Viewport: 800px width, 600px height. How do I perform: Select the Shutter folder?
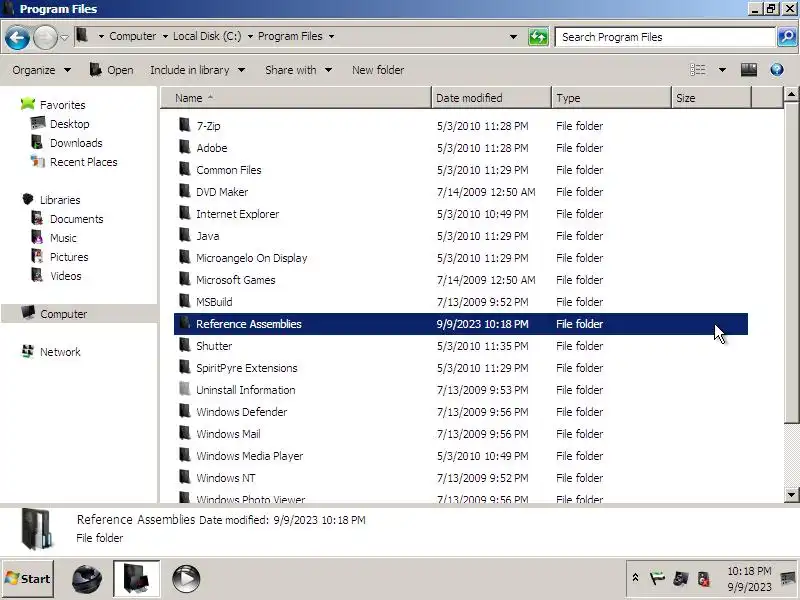(x=461, y=345)
